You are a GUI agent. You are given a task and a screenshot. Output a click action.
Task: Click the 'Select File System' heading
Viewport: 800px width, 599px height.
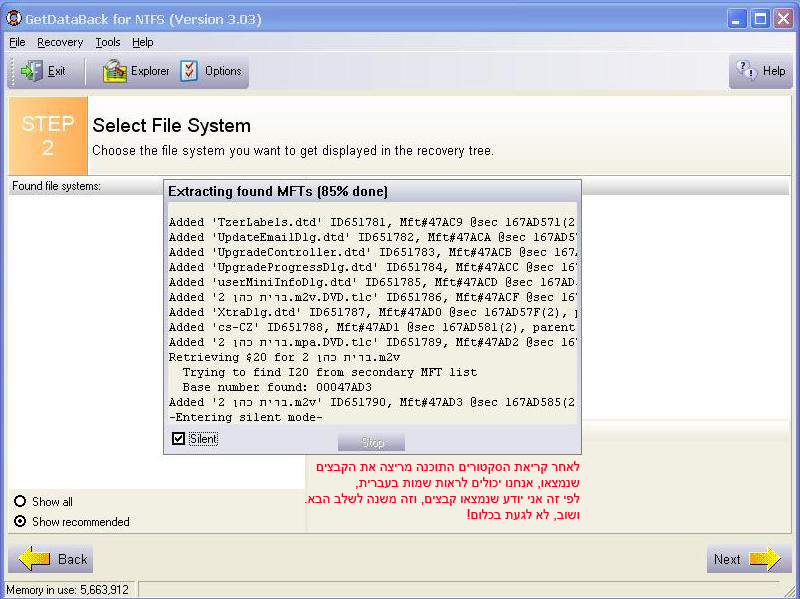pyautogui.click(x=171, y=126)
